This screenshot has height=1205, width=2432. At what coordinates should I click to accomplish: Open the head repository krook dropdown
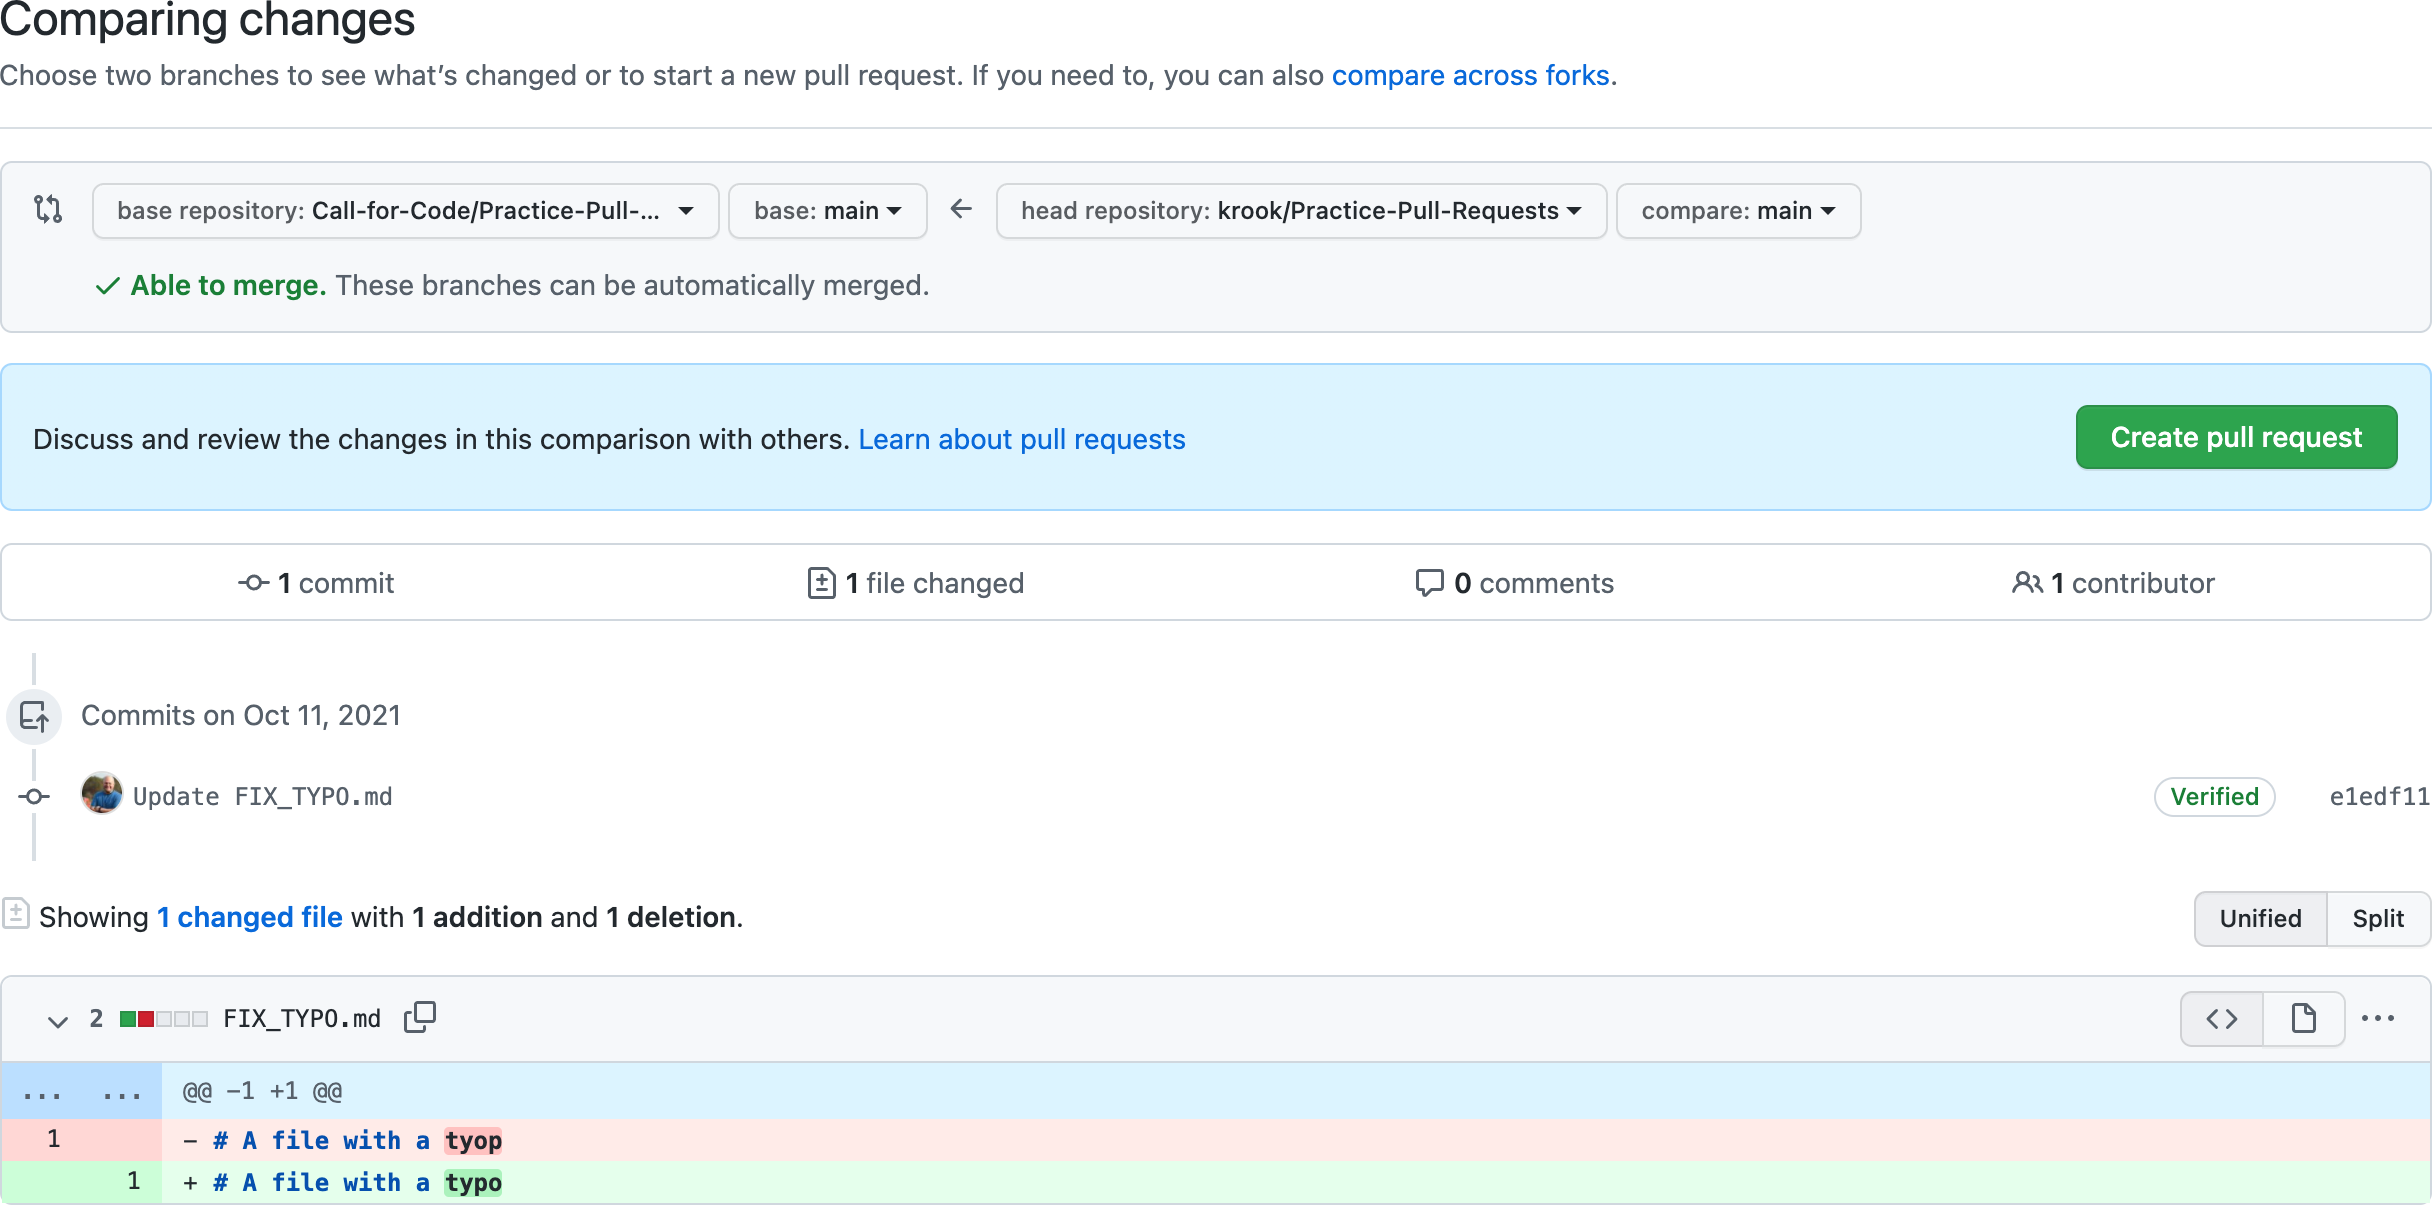[x=1300, y=211]
